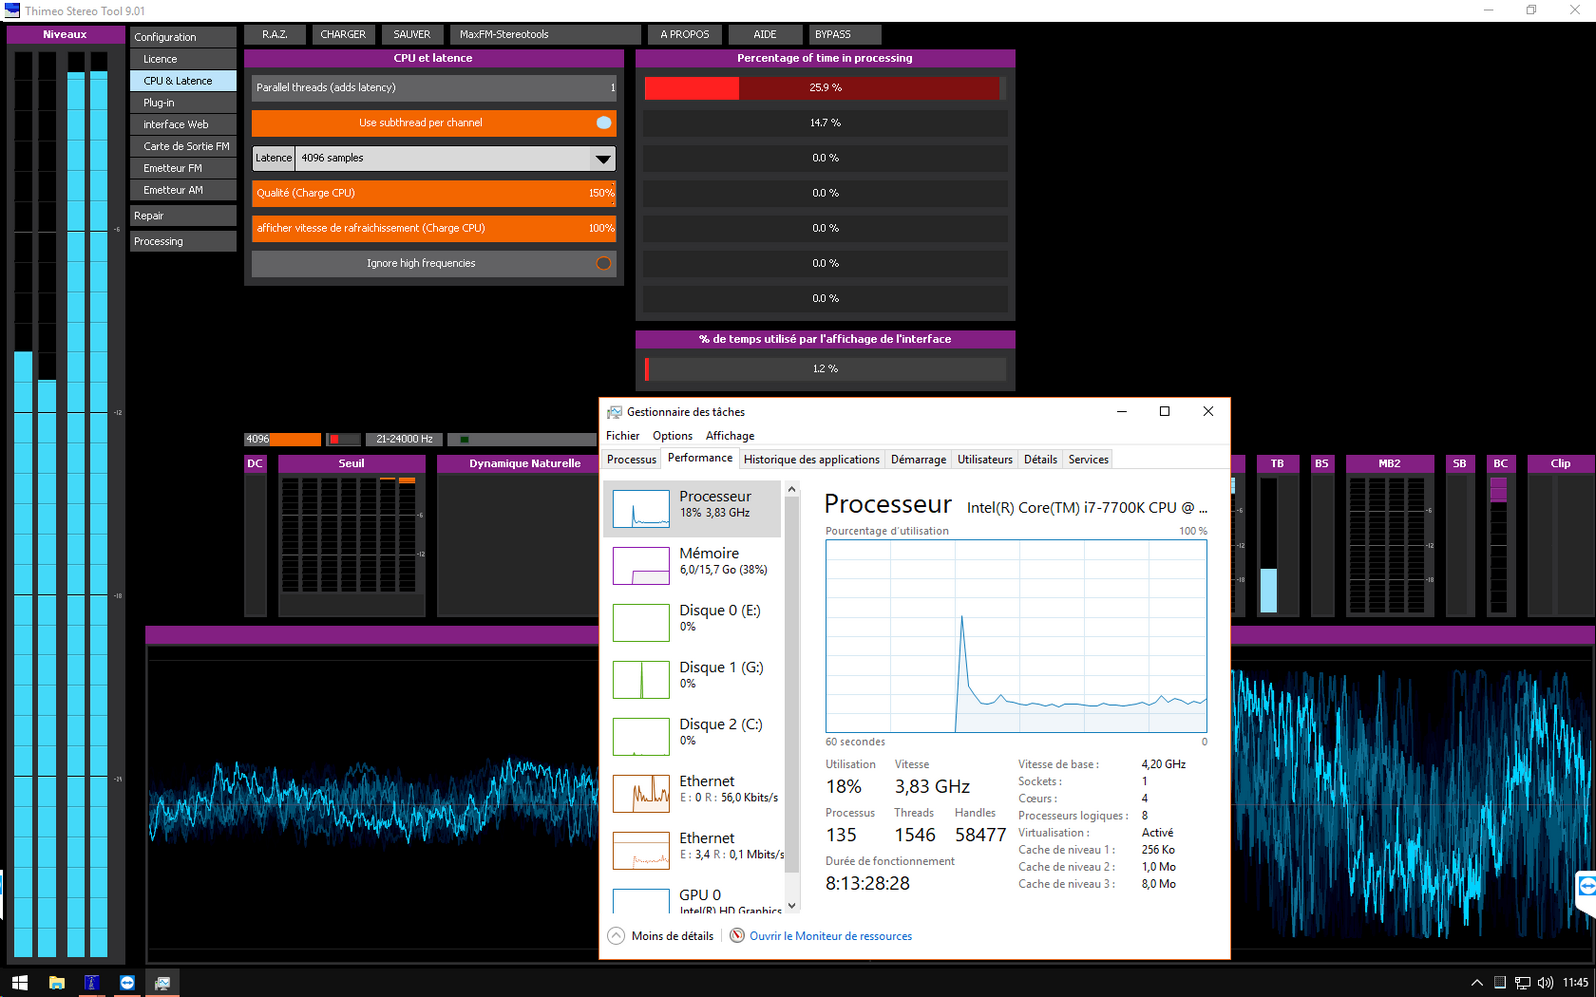Open Plug-in page in sidebar
Screen dimensions: 1596x997
(x=183, y=103)
